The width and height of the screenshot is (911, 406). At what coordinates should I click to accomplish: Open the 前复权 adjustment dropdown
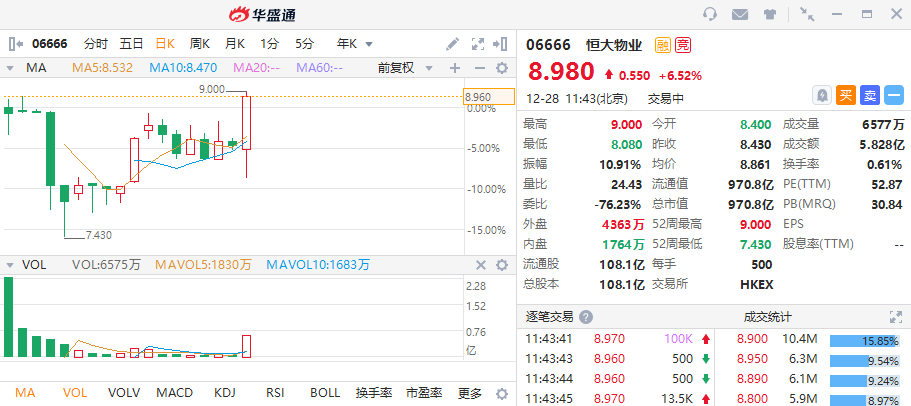(x=405, y=68)
